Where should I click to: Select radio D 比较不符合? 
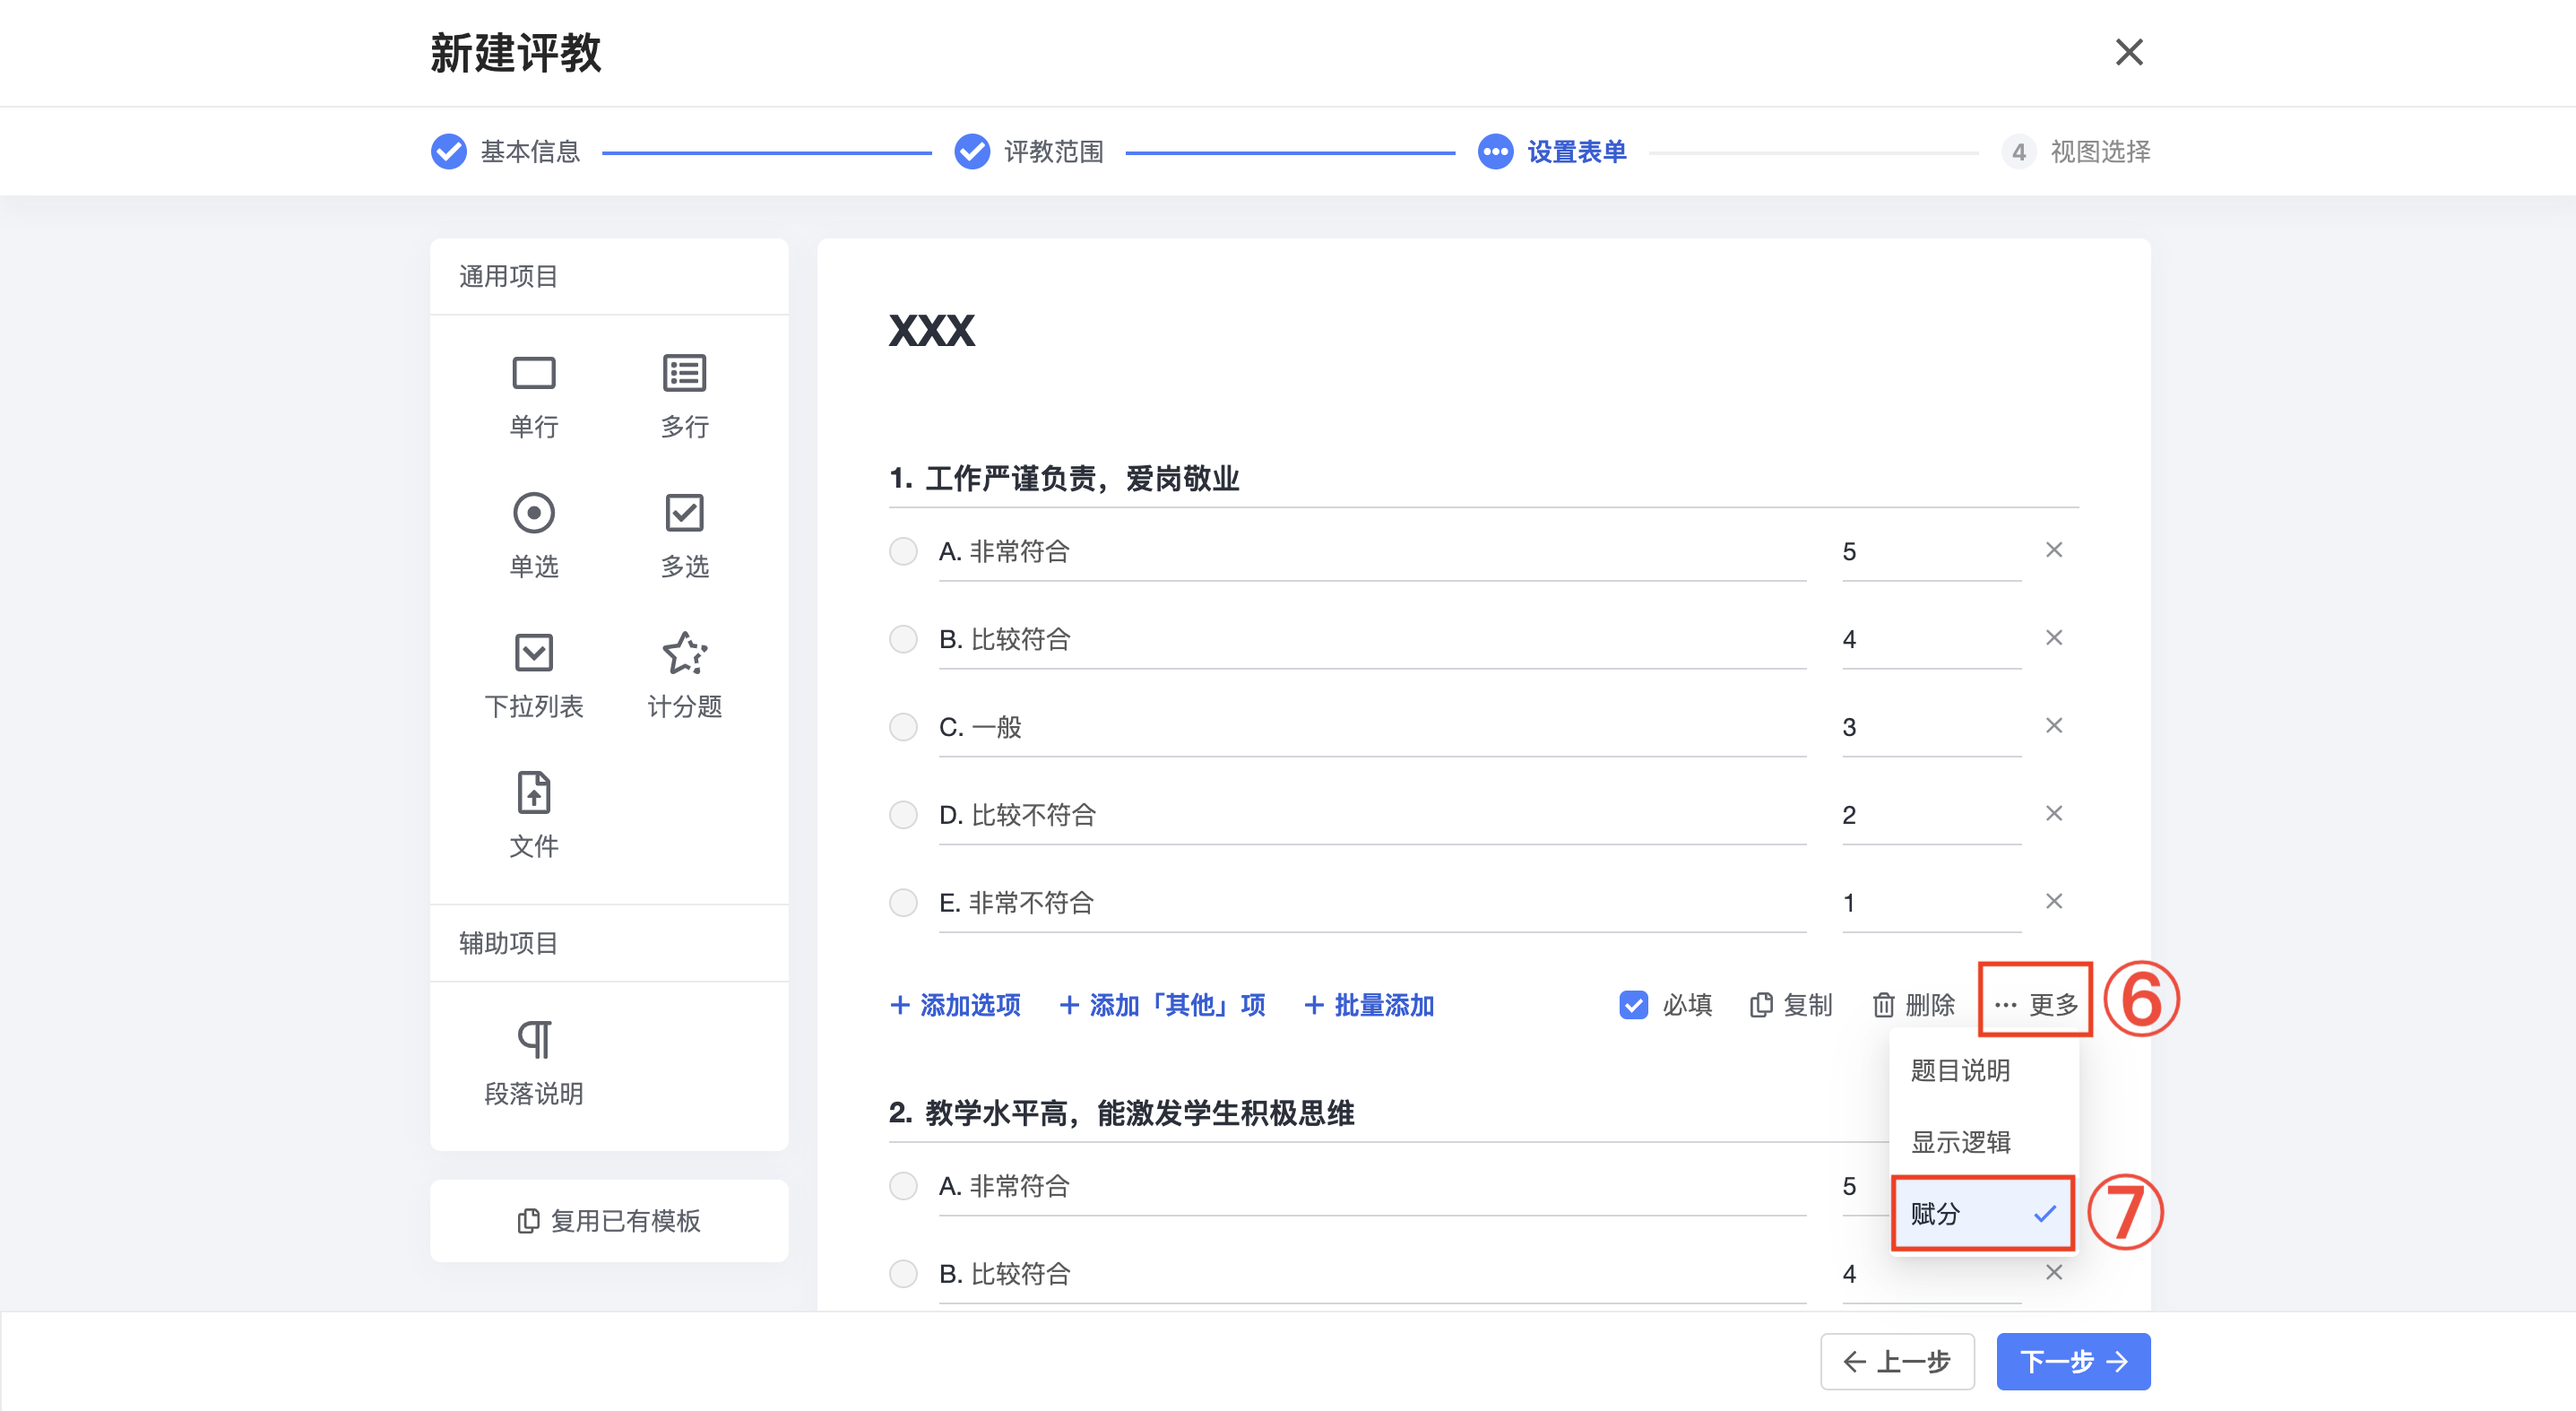click(x=903, y=816)
